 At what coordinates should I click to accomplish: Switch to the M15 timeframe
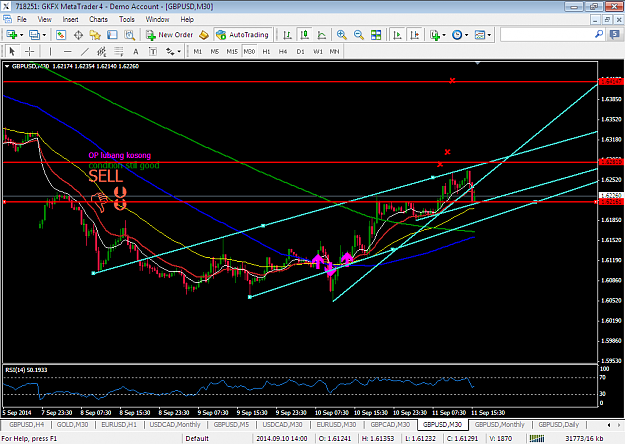pyautogui.click(x=232, y=51)
